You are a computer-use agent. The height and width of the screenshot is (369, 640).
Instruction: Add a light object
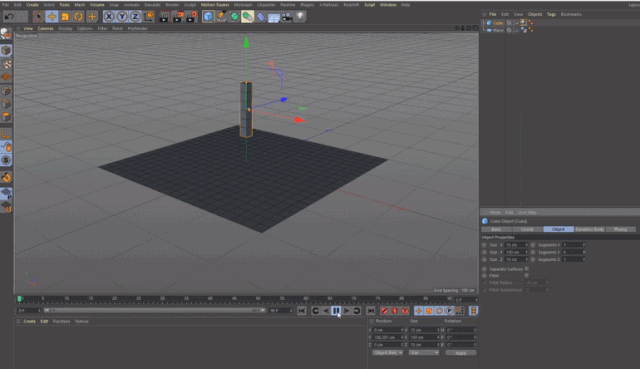click(300, 16)
